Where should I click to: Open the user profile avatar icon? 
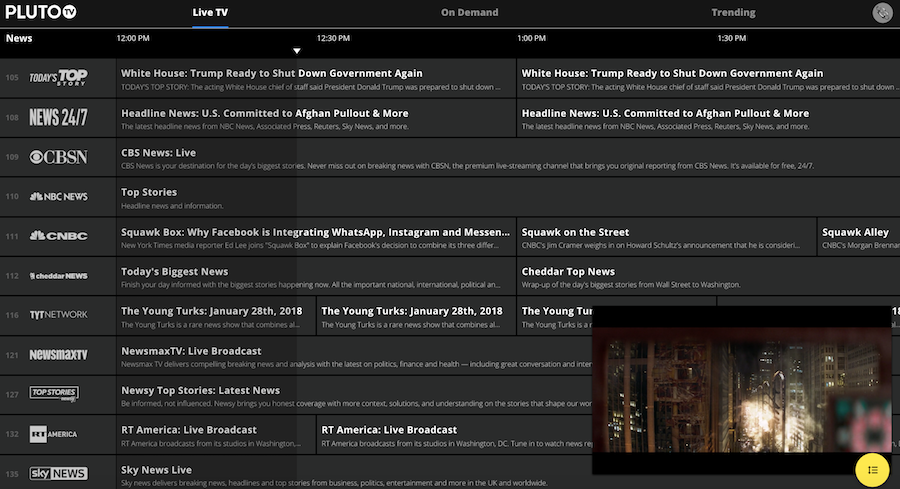click(x=882, y=13)
